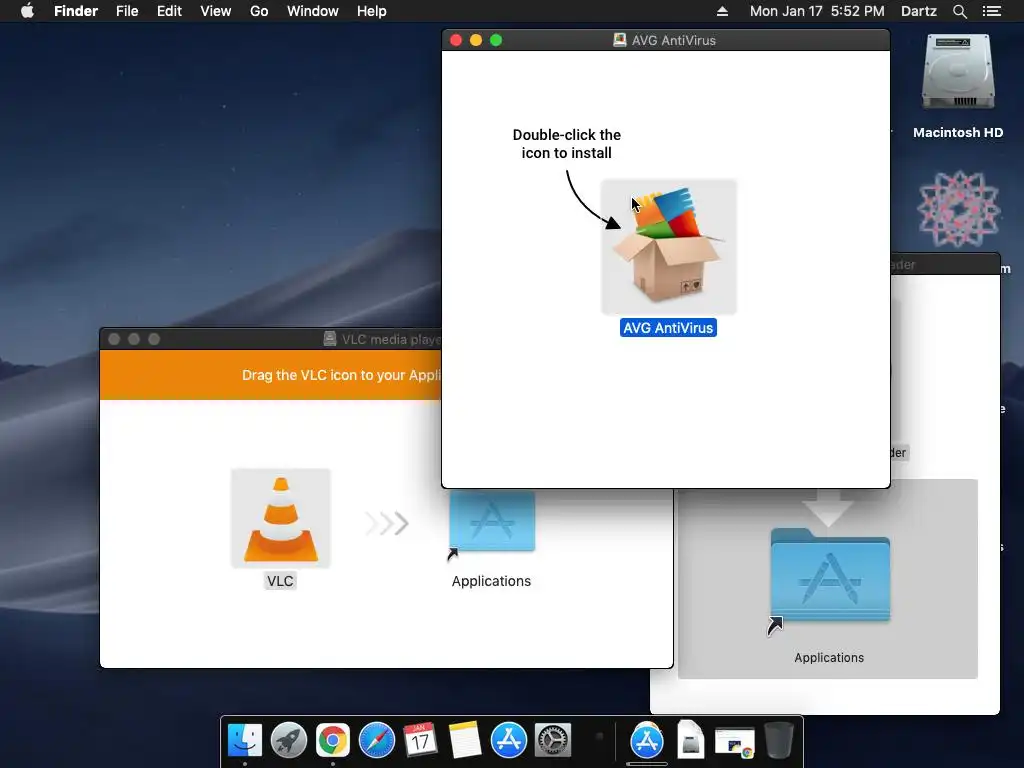The width and height of the screenshot is (1024, 768).
Task: Click the eject icon in menu bar
Action: coord(722,11)
